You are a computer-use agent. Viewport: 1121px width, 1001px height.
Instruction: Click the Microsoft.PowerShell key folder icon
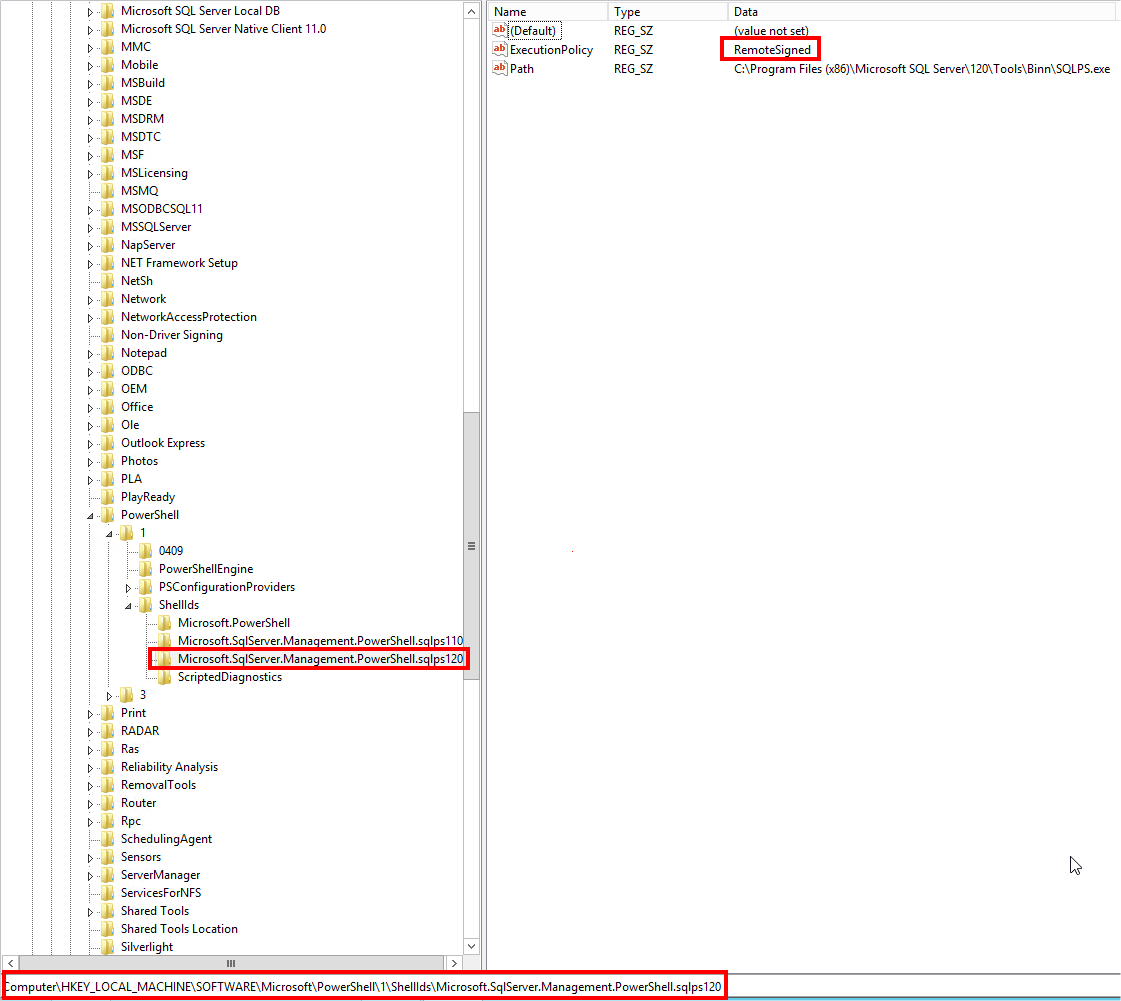click(x=165, y=623)
